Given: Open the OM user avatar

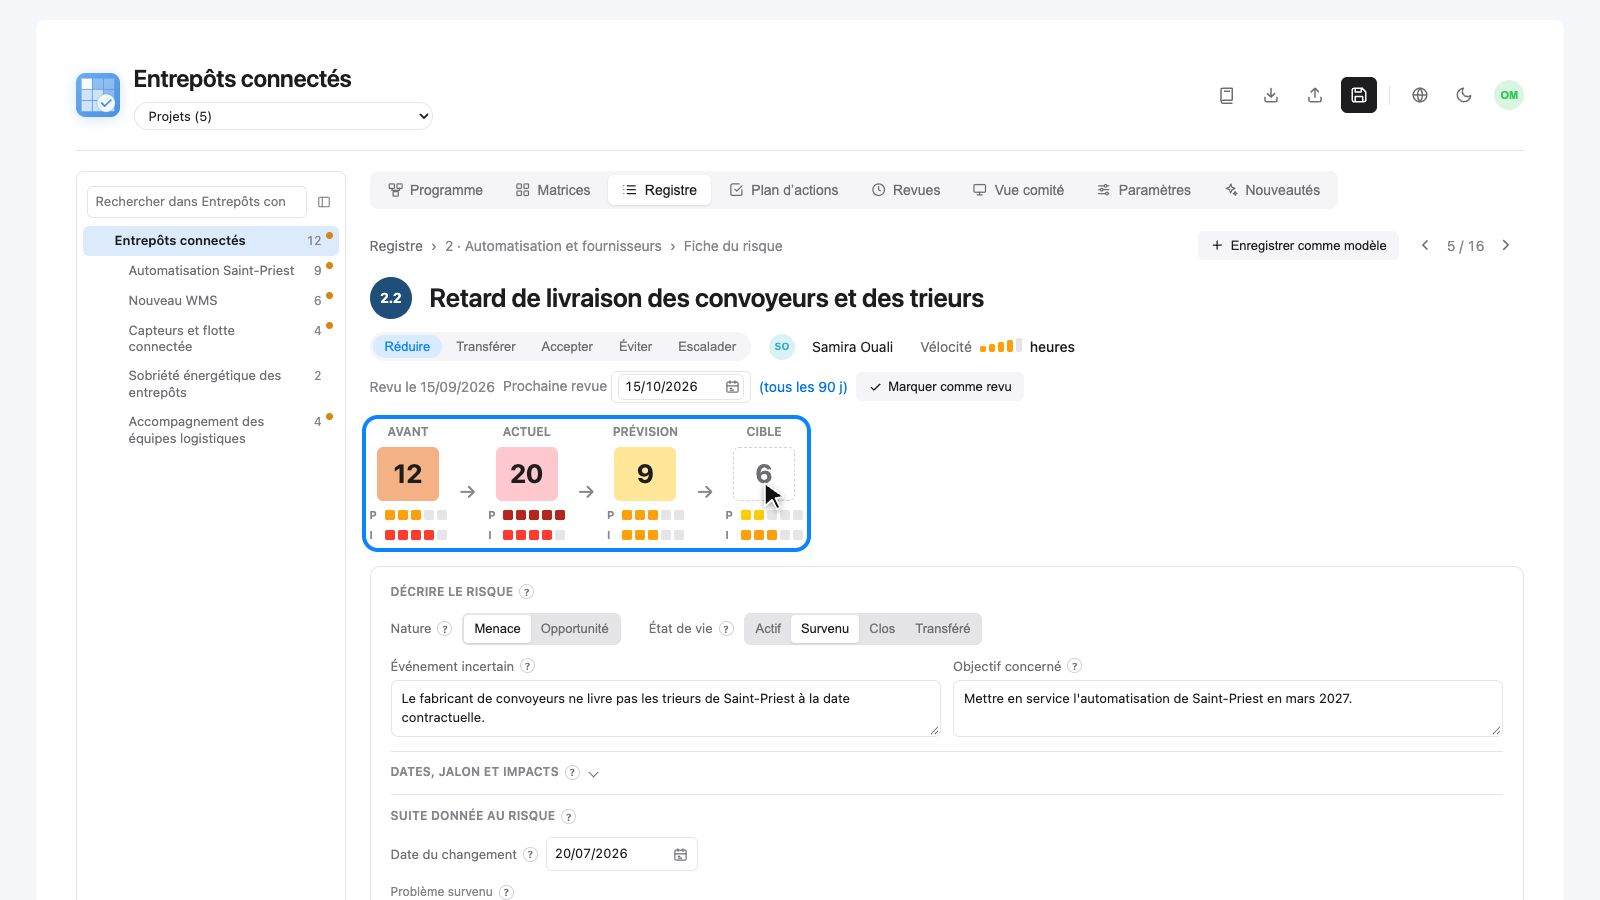Looking at the screenshot, I should pyautogui.click(x=1508, y=95).
